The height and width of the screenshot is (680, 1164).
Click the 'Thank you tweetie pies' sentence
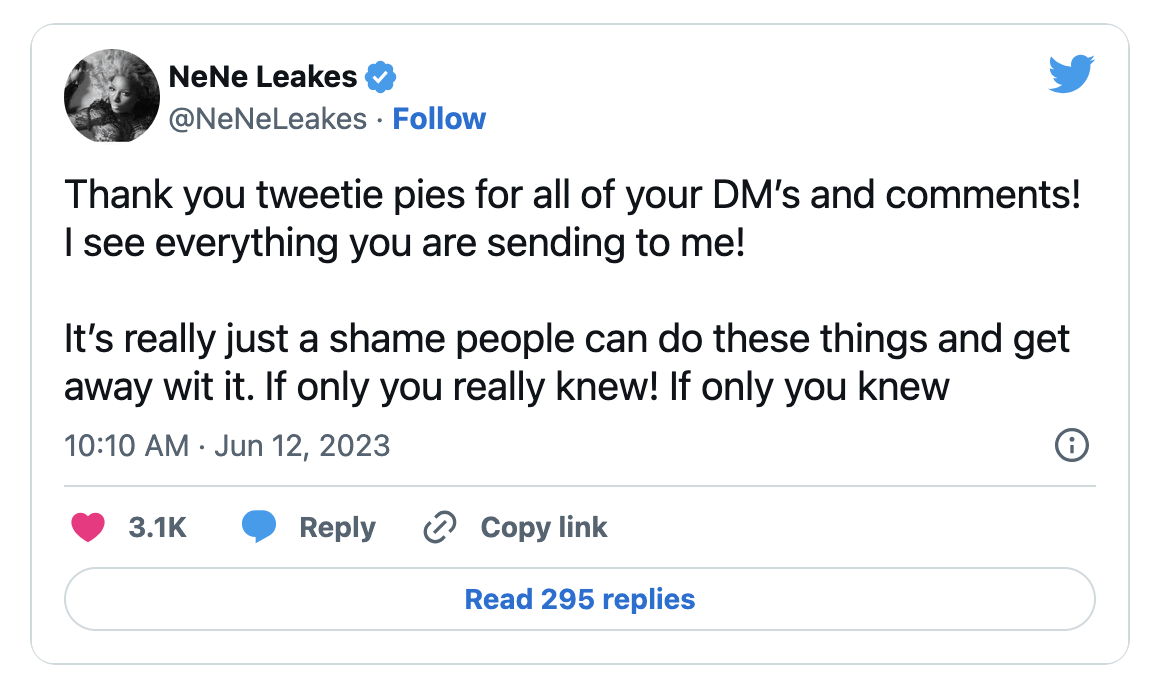coord(572,194)
